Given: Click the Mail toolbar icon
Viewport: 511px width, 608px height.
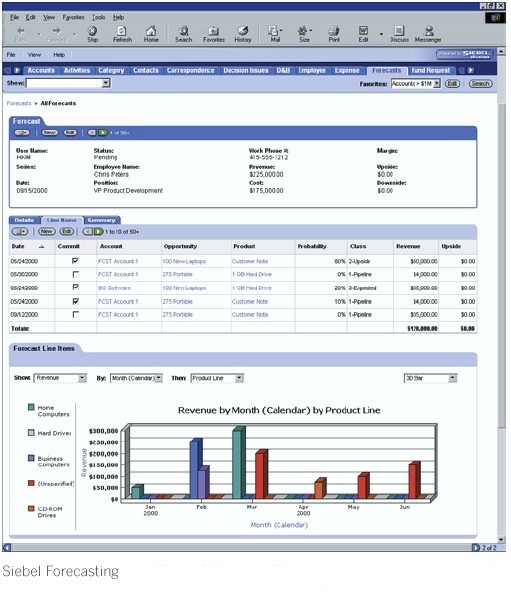Looking at the screenshot, I should [274, 31].
